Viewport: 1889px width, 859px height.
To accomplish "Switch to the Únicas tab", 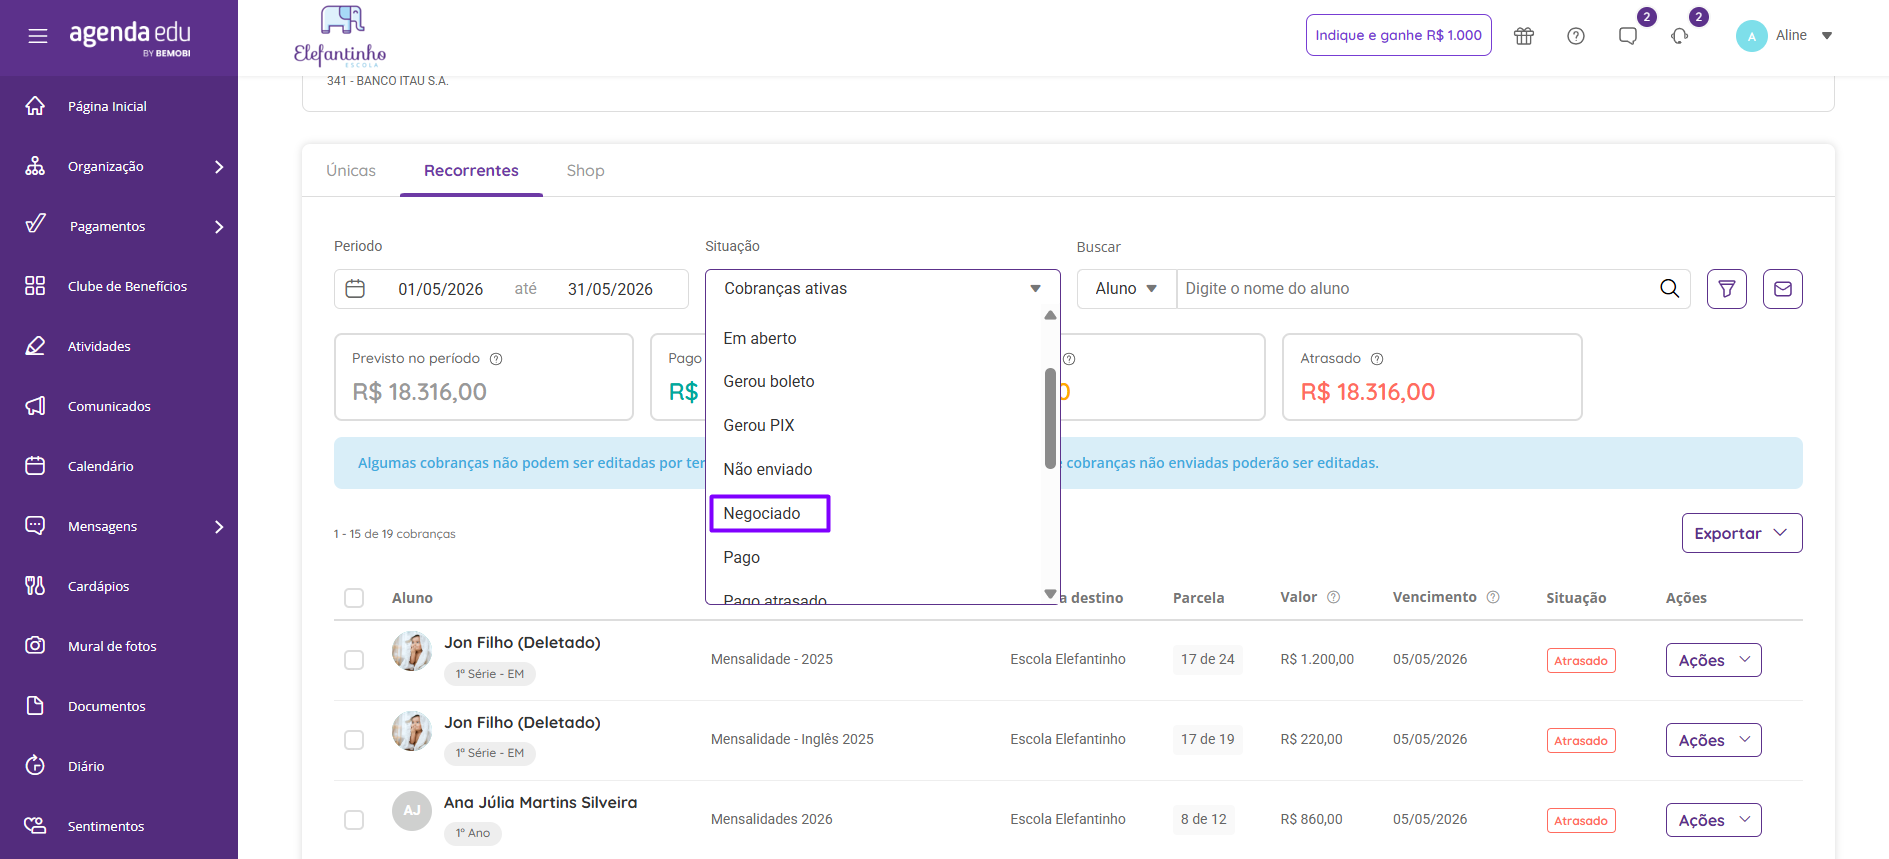I will (351, 171).
